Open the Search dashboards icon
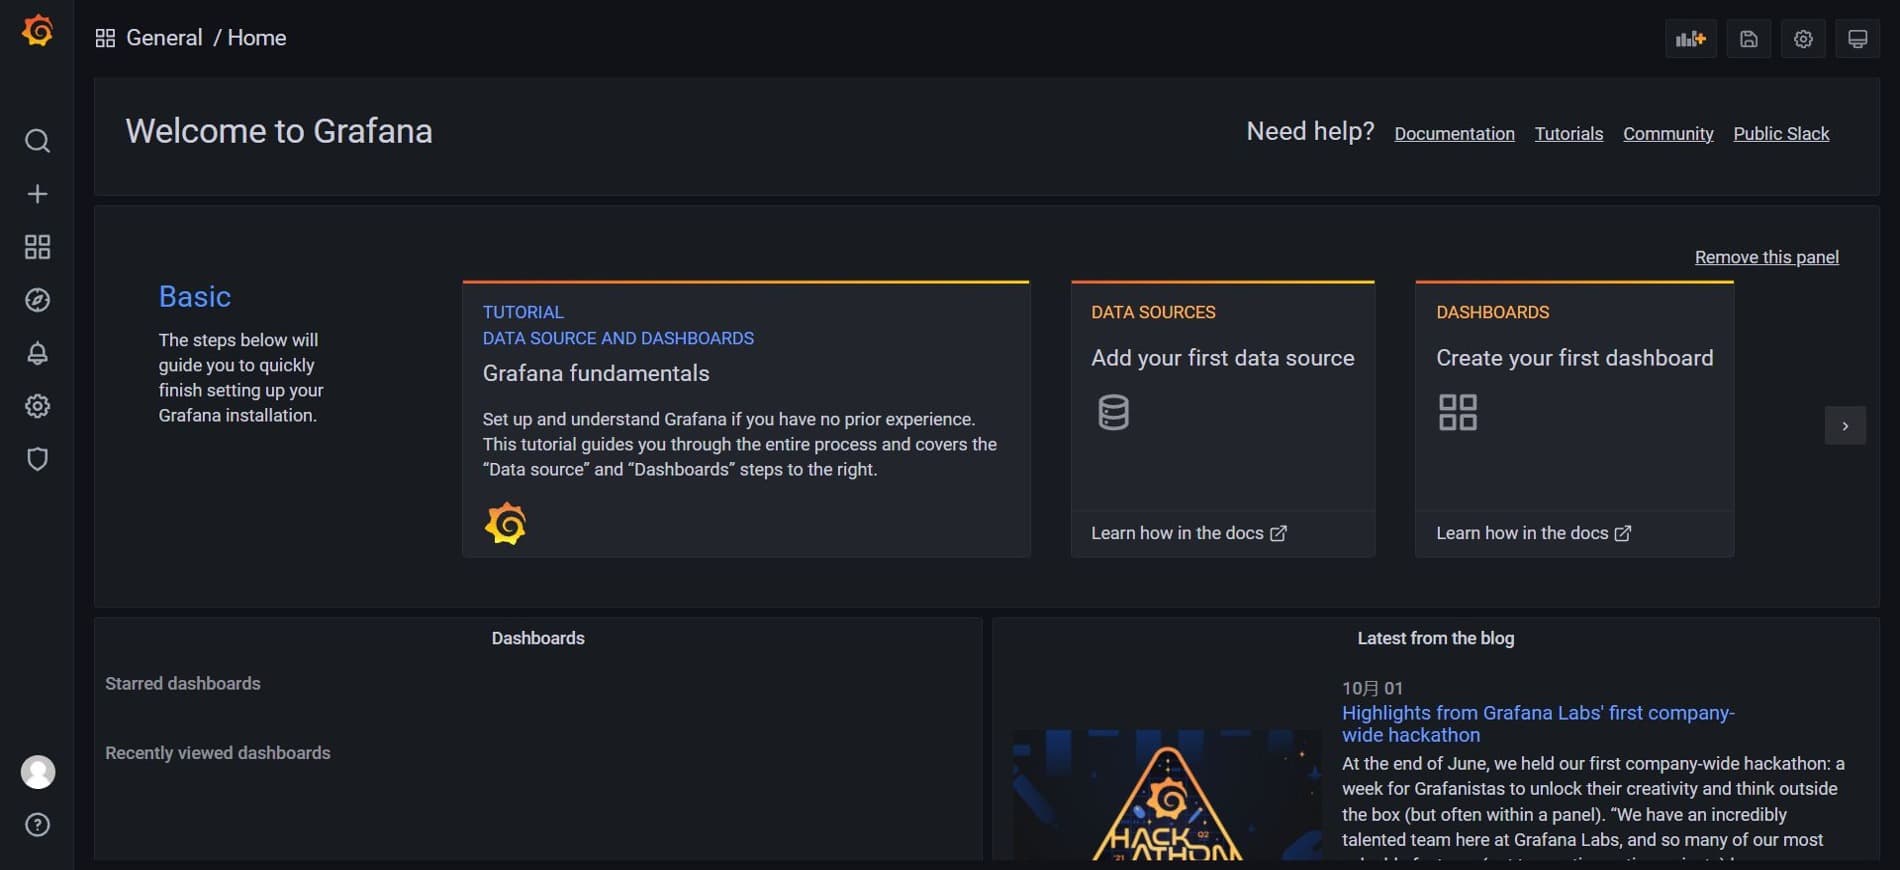Viewport: 1900px width, 870px height. click(x=37, y=141)
